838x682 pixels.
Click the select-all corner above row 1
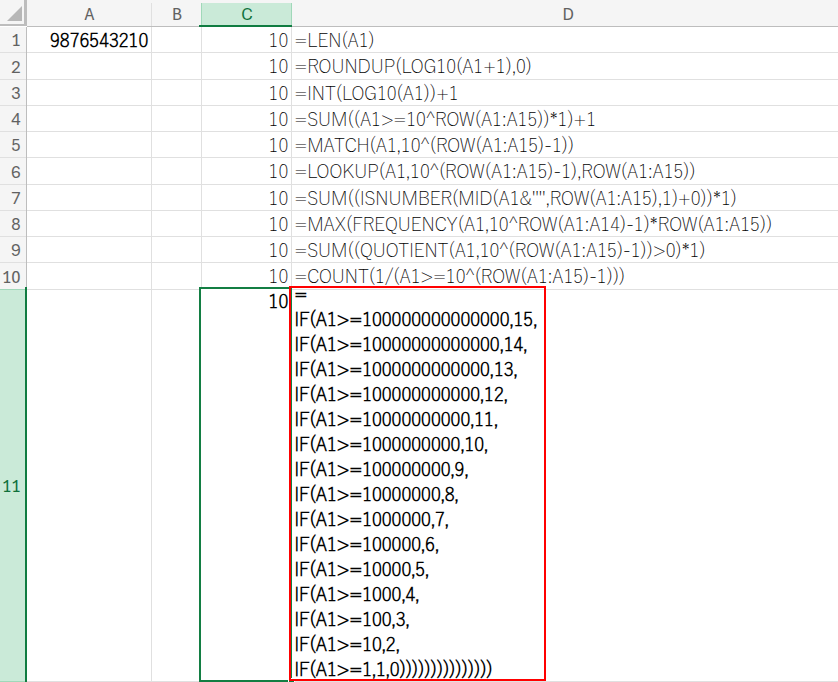(13, 14)
